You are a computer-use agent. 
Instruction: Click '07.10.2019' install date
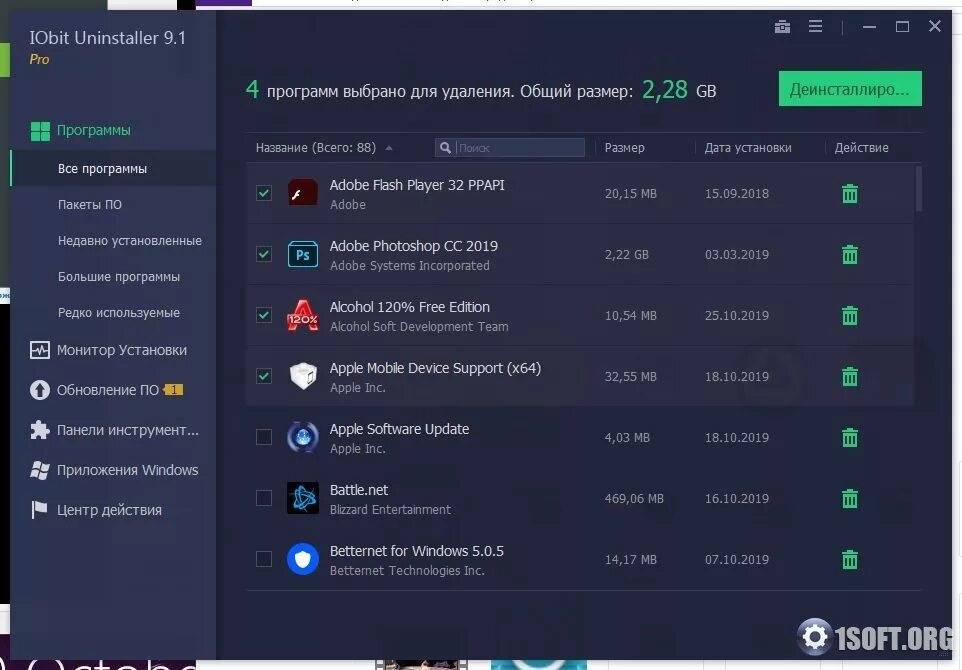pyautogui.click(x=737, y=560)
